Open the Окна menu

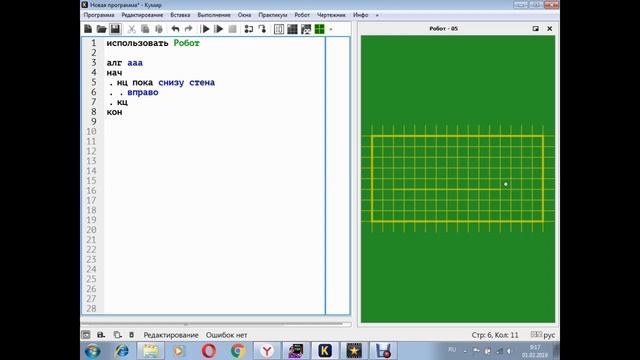point(244,15)
